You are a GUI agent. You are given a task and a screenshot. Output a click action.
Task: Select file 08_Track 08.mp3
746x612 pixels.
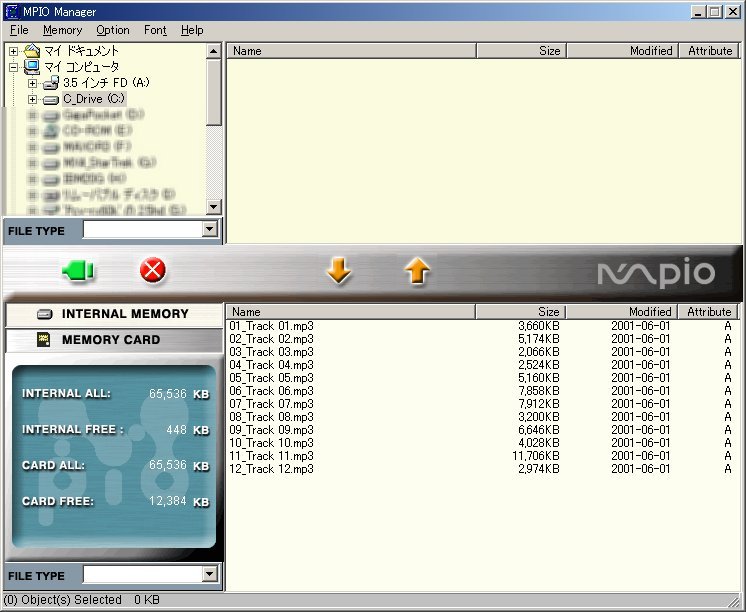271,417
